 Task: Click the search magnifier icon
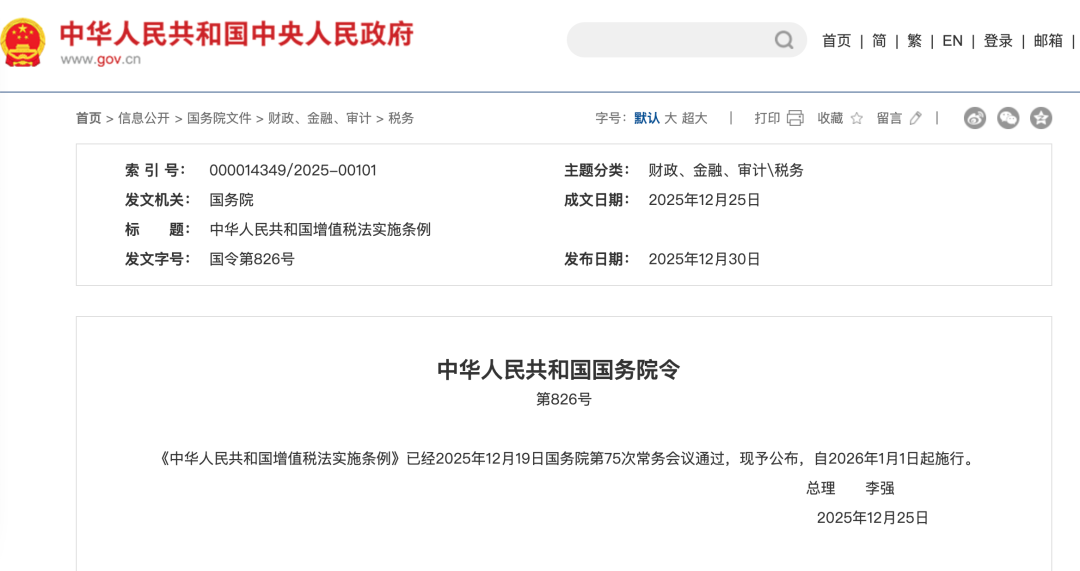point(784,40)
